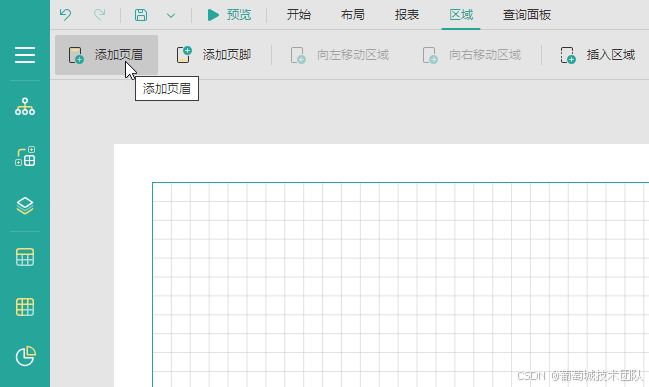Screen dimensions: 649x387
Task: Select the 区域 tab
Action: coord(461,15)
